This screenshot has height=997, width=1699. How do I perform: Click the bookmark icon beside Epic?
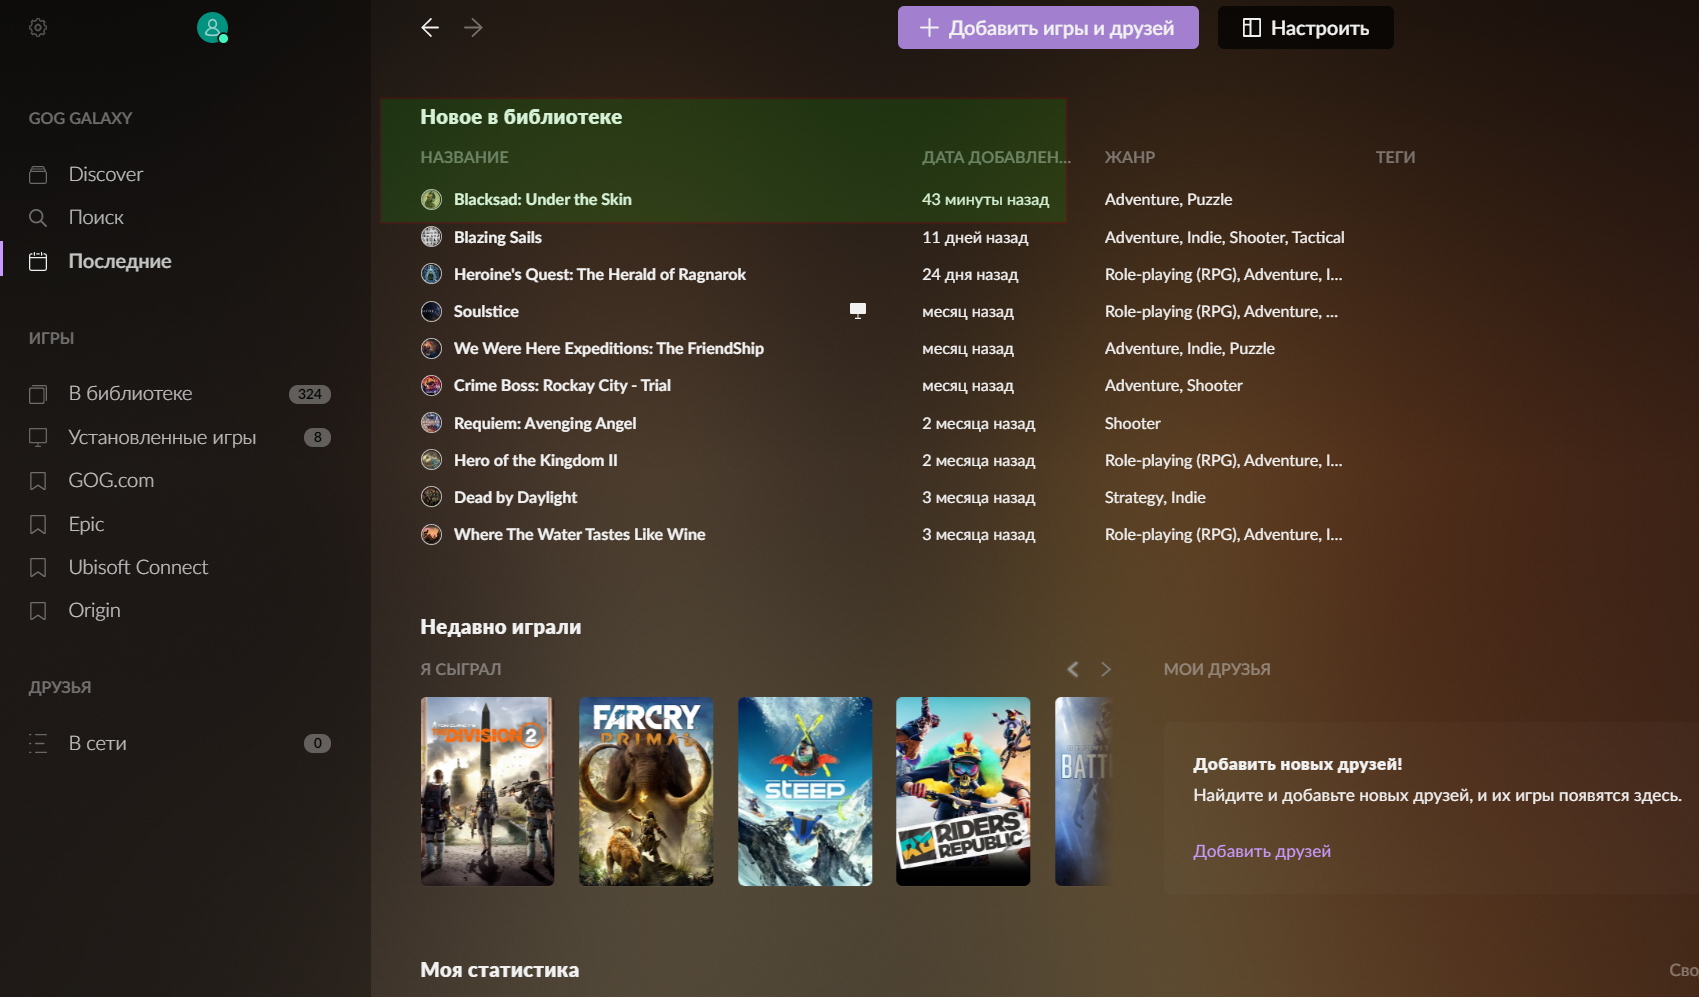coord(38,524)
